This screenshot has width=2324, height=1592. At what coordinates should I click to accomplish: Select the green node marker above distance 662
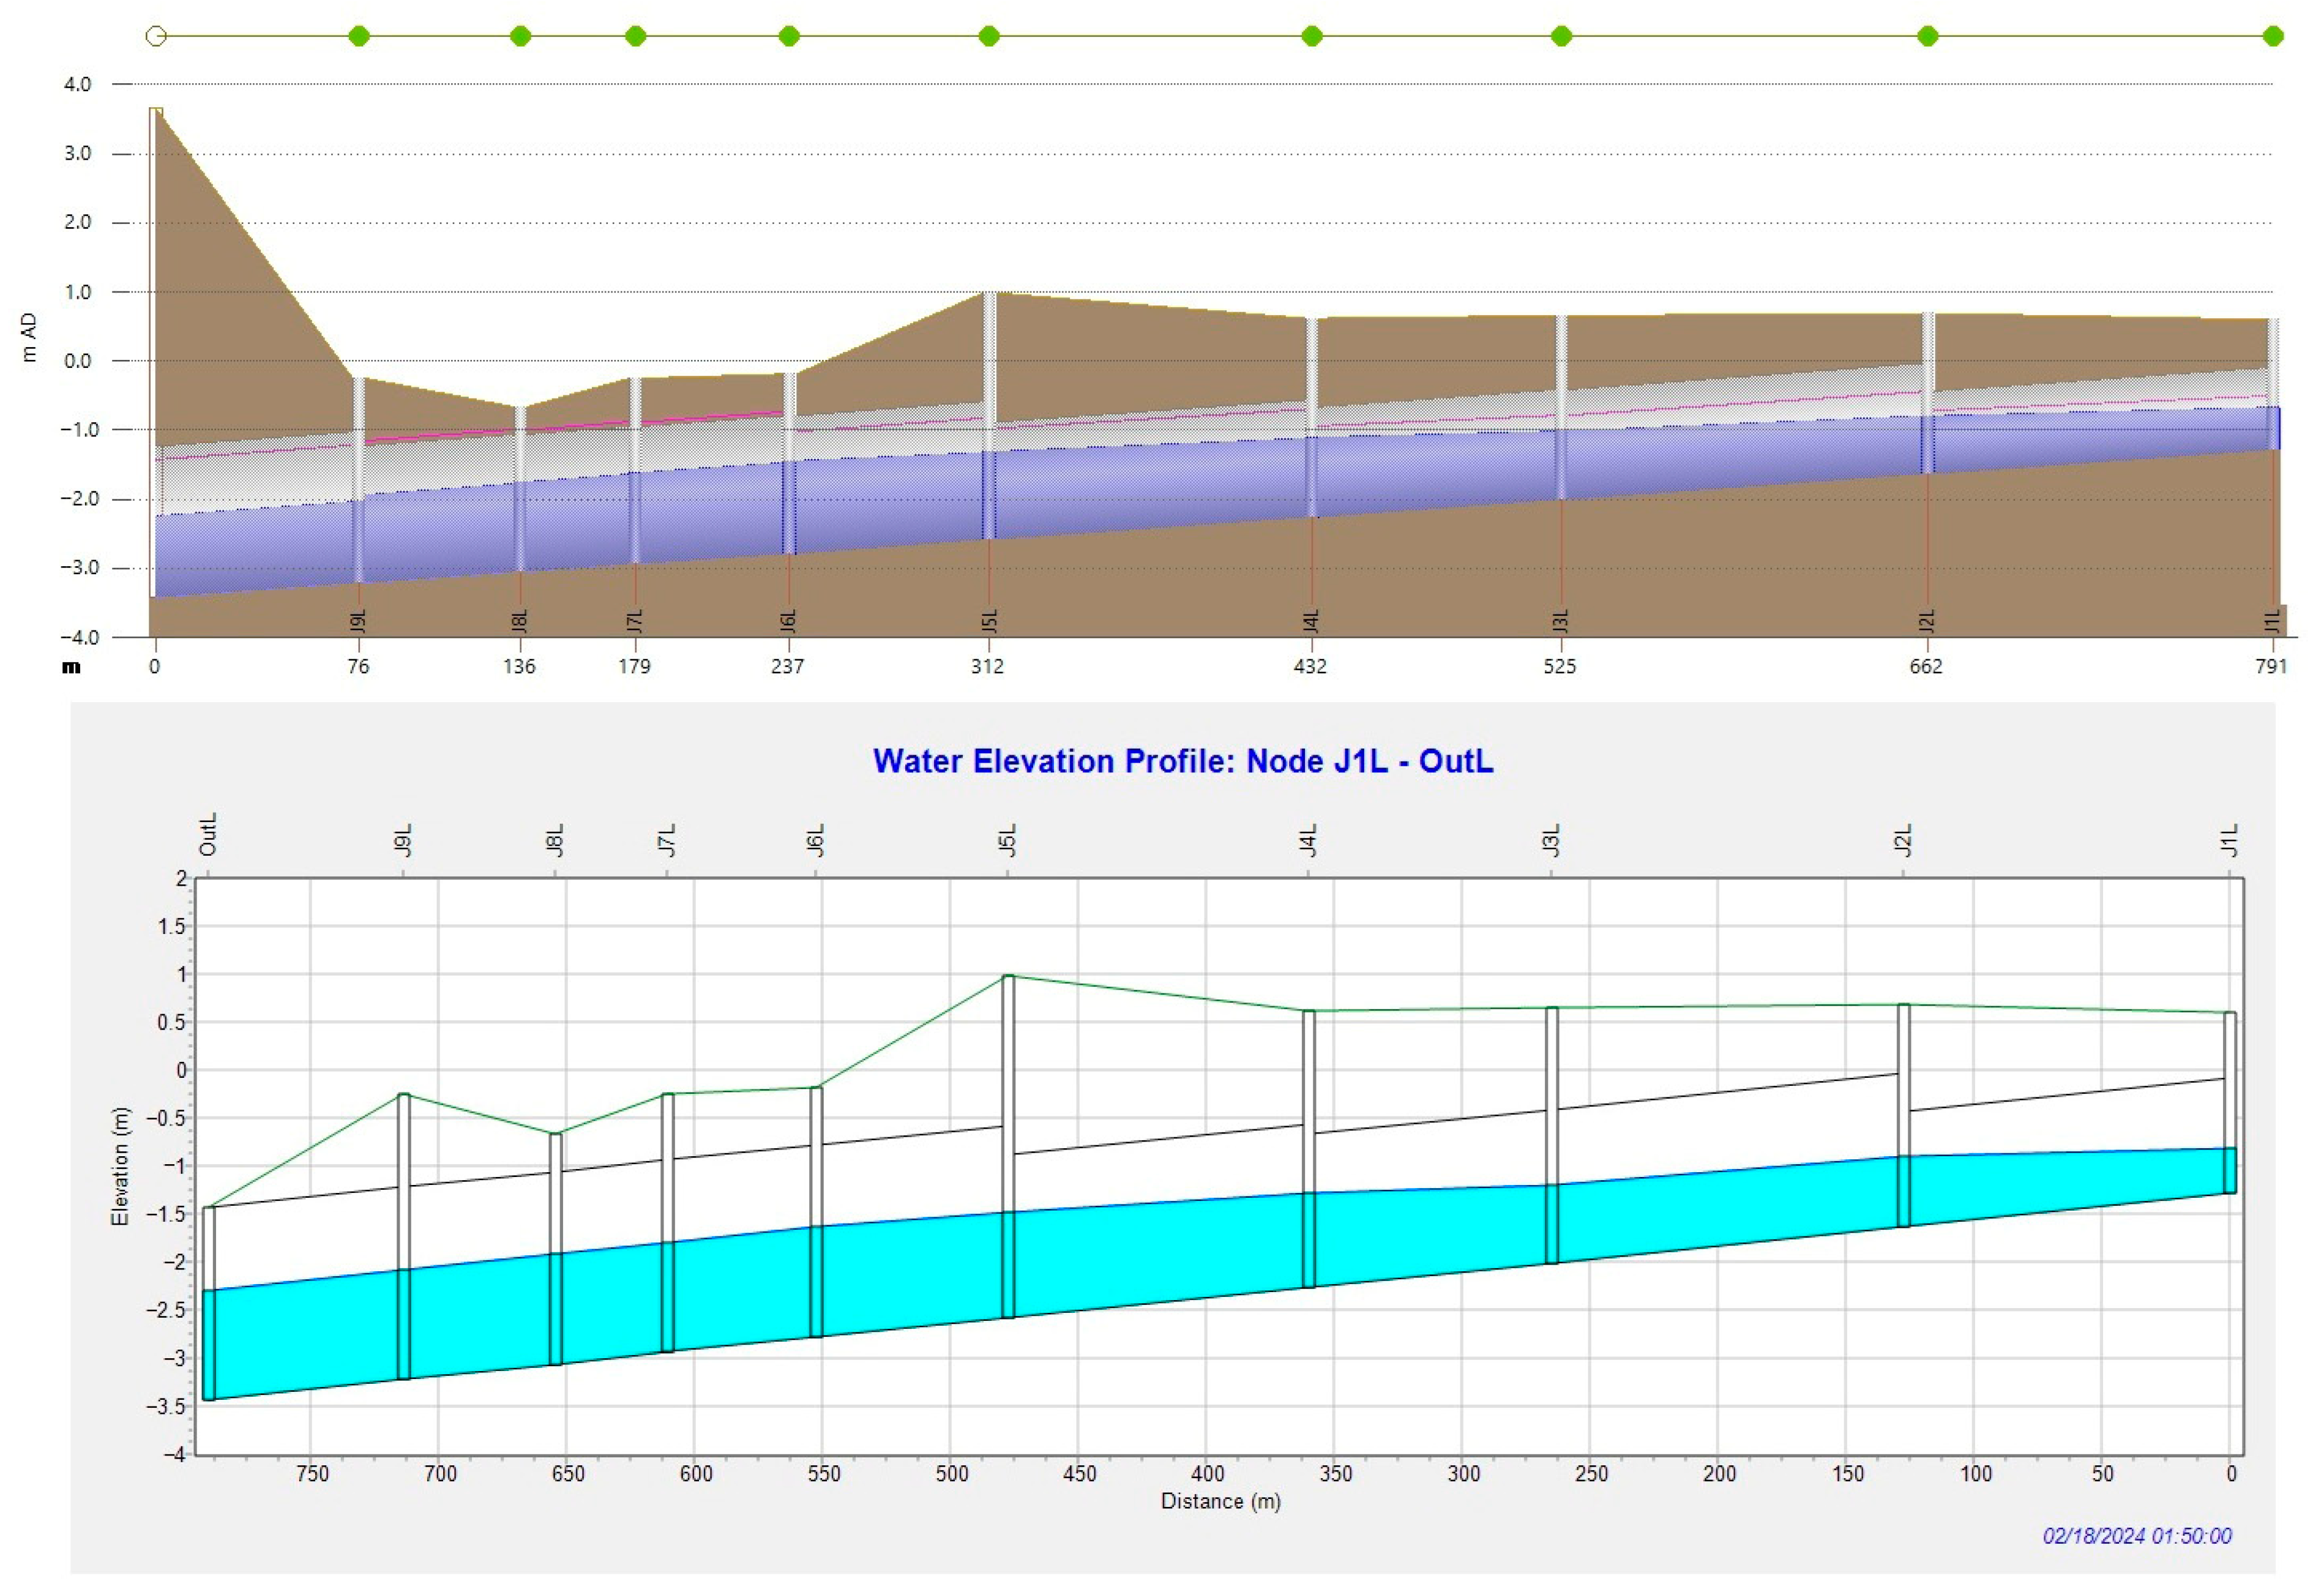tap(1928, 37)
